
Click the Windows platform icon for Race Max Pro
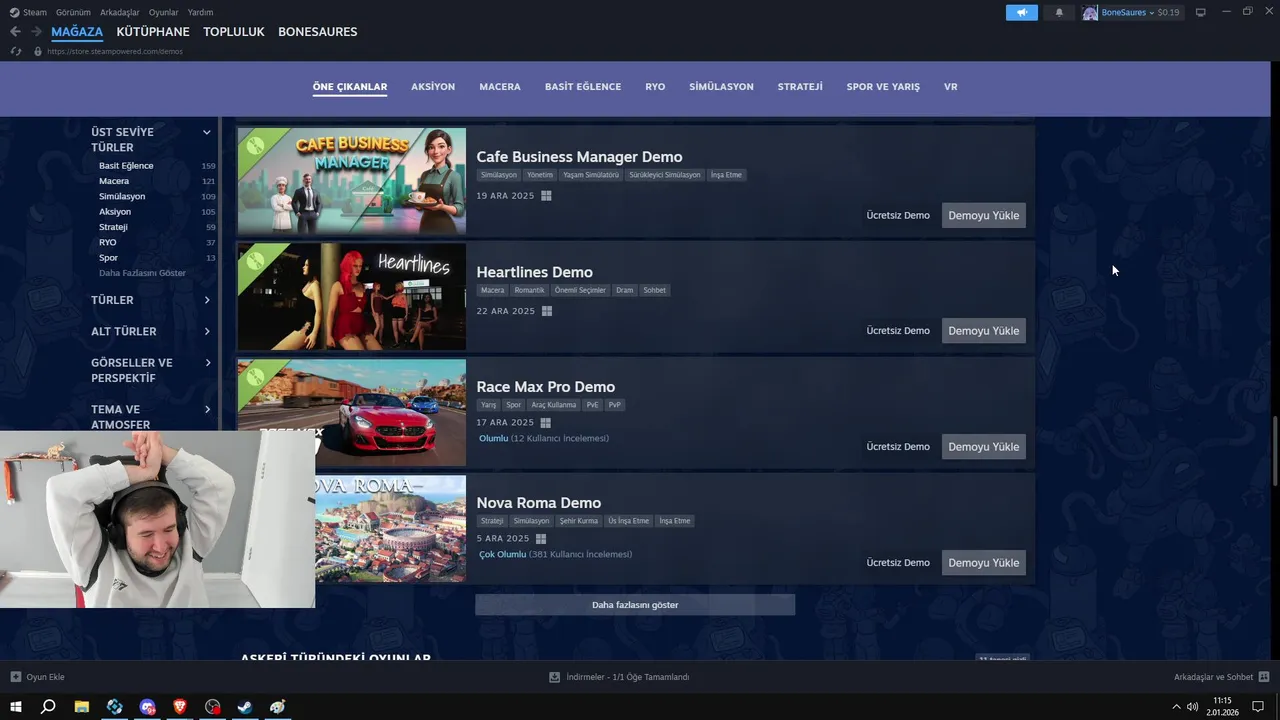(546, 423)
